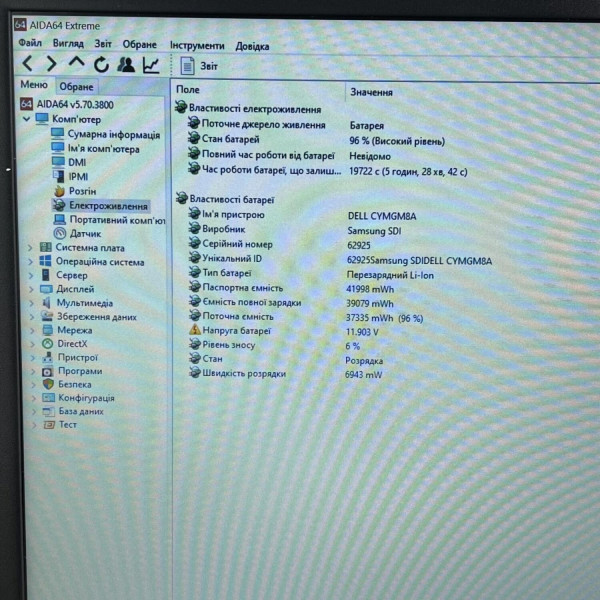Viewport: 600px width, 600px height.
Task: Select the Властивості електроживлення group row
Action: pyautogui.click(x=248, y=109)
